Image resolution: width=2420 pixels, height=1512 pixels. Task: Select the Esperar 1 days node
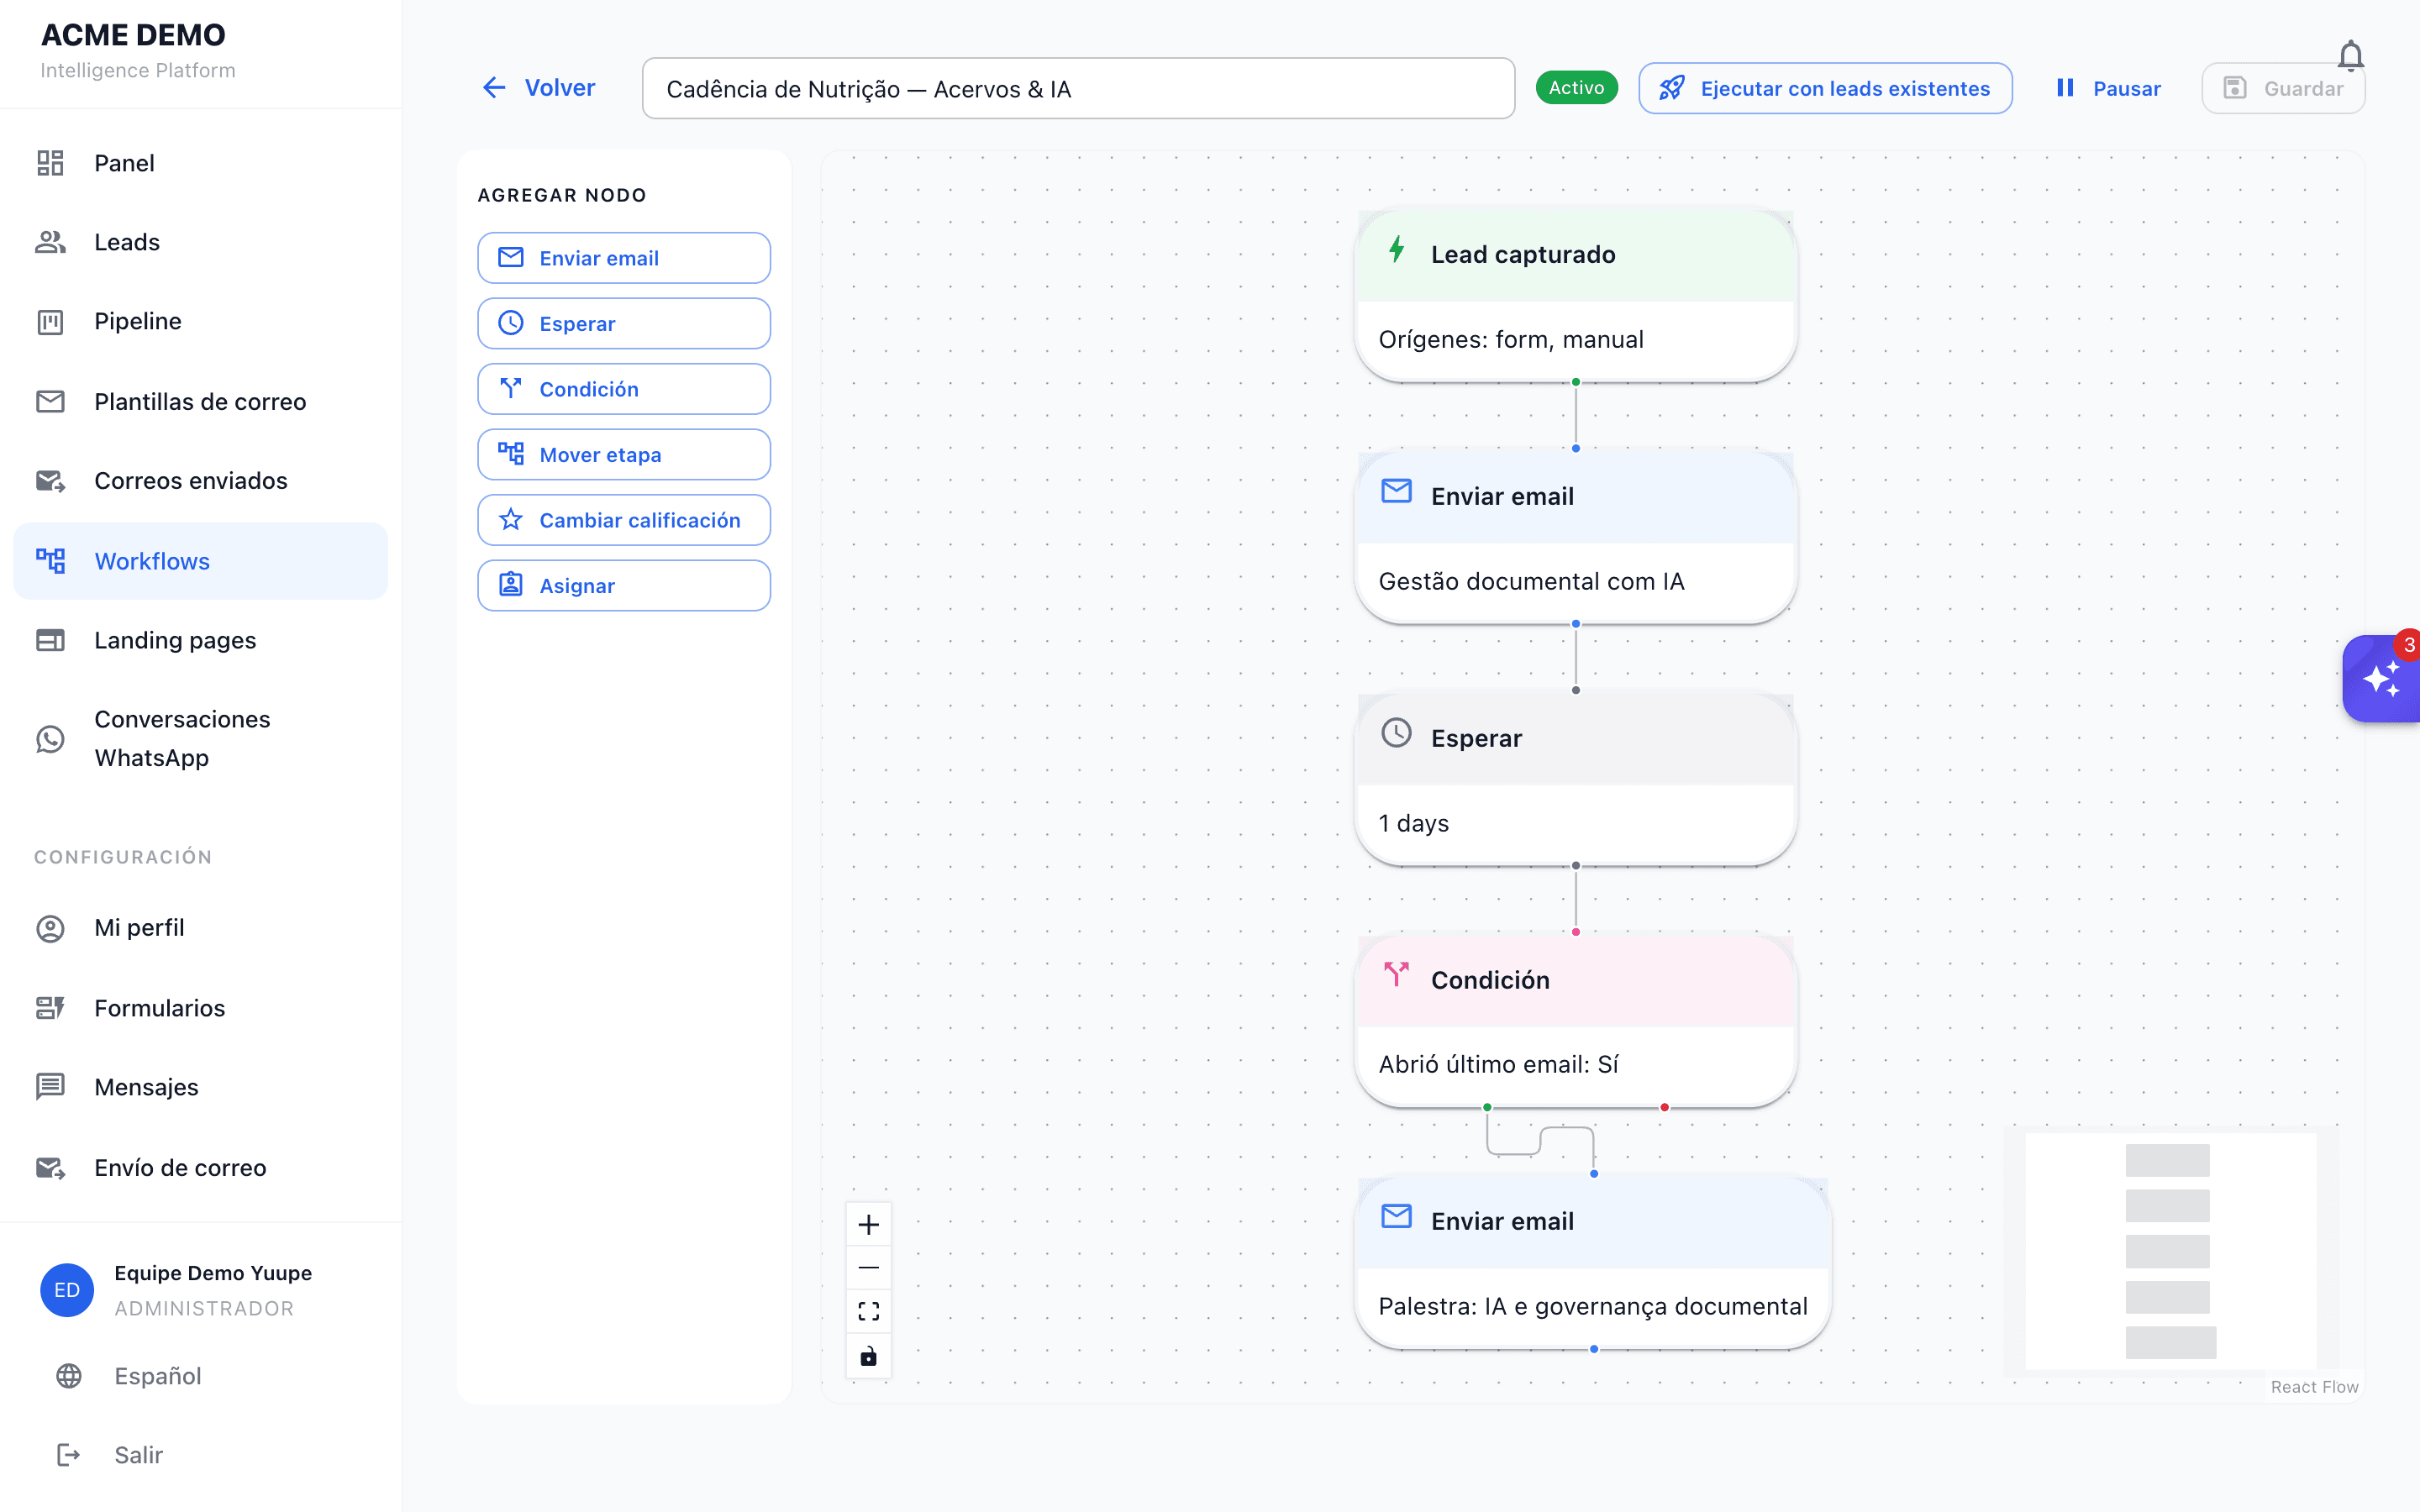1575,779
